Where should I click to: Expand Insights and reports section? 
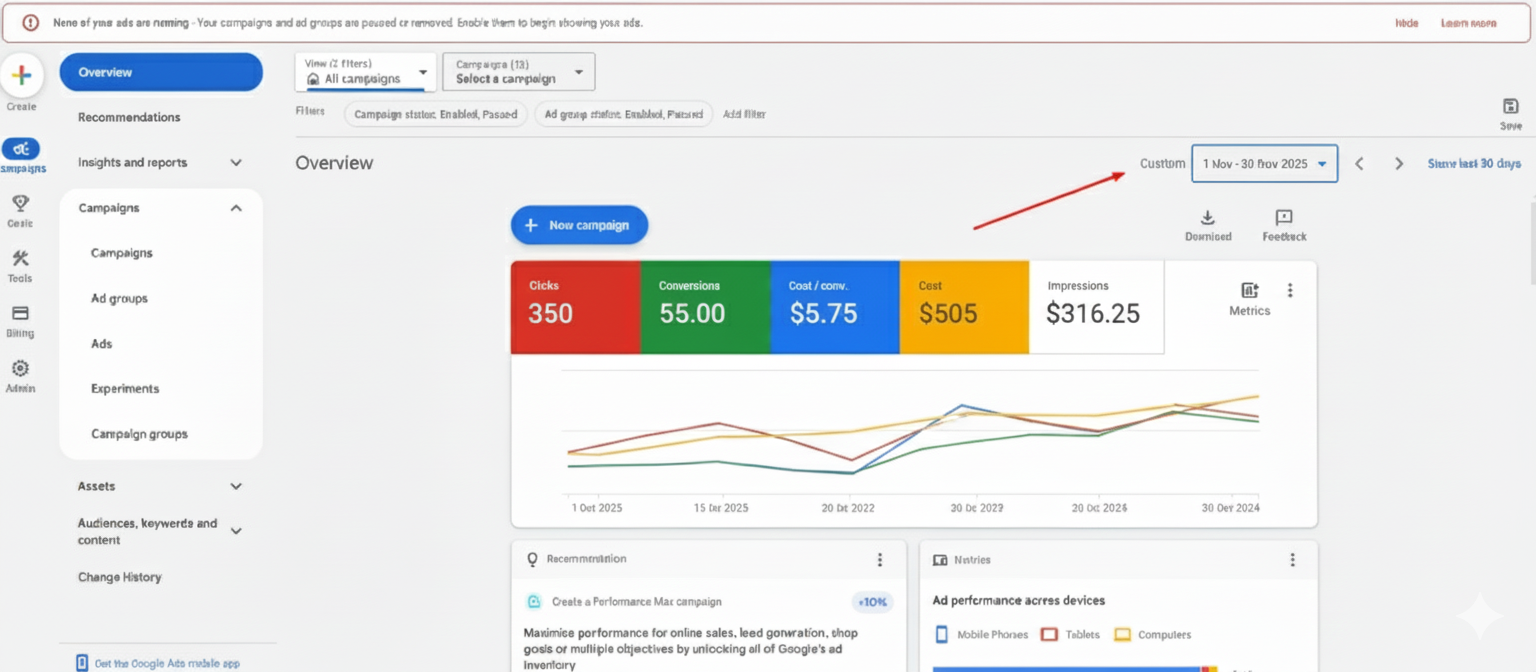[x=160, y=163]
